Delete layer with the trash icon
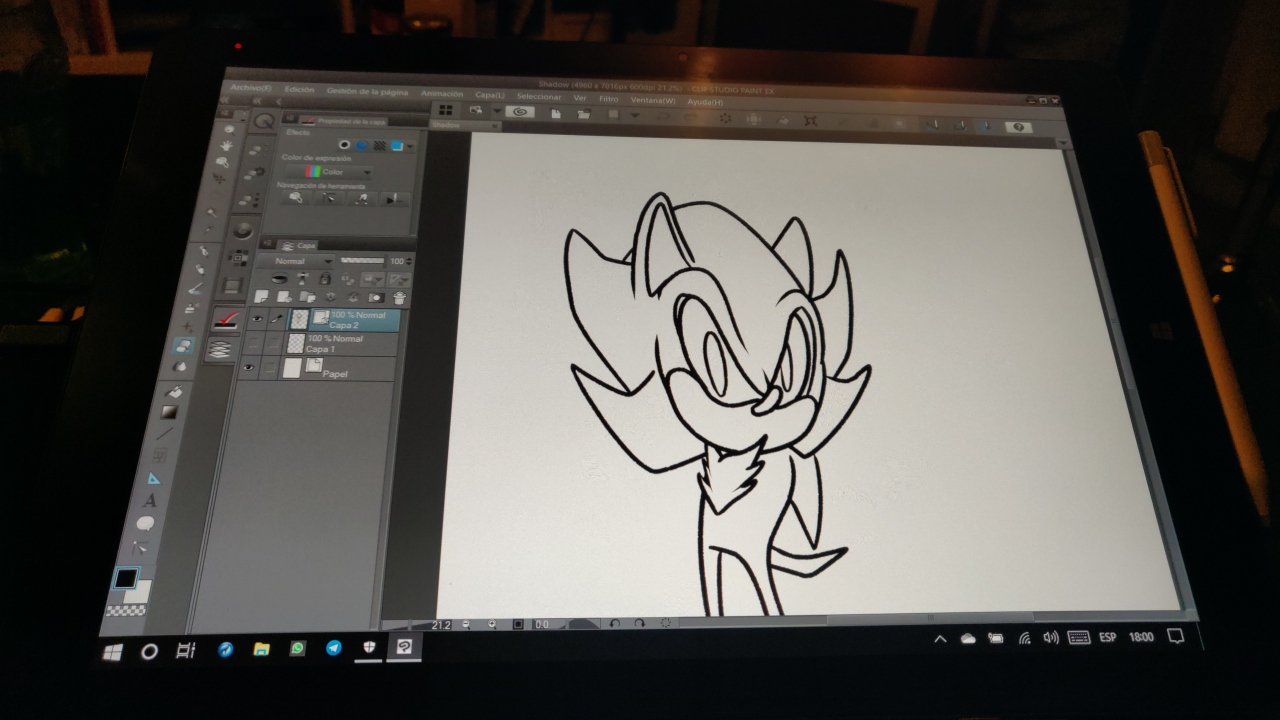Viewport: 1280px width, 720px height. point(399,297)
